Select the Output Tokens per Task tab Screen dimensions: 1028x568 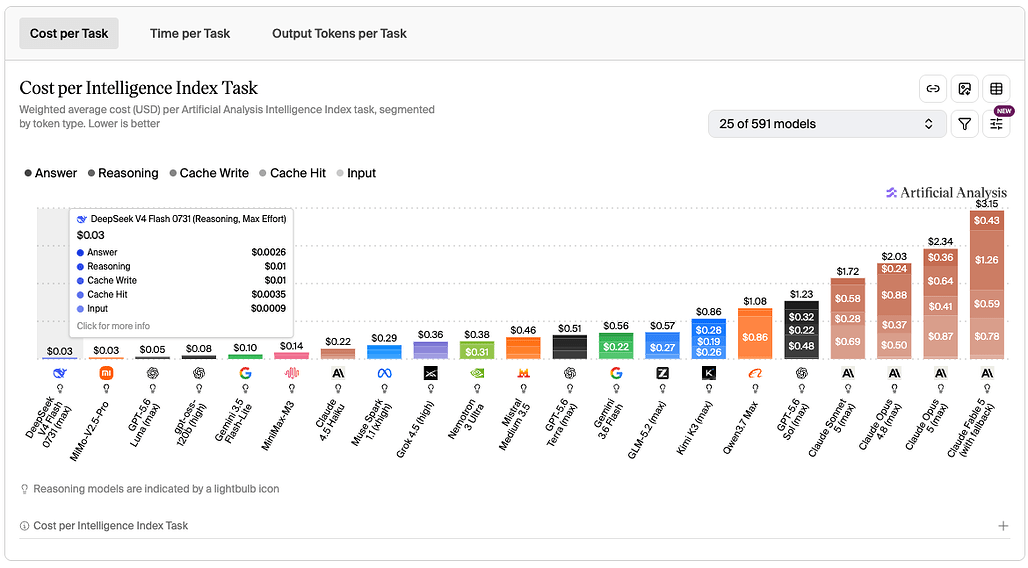tap(339, 33)
